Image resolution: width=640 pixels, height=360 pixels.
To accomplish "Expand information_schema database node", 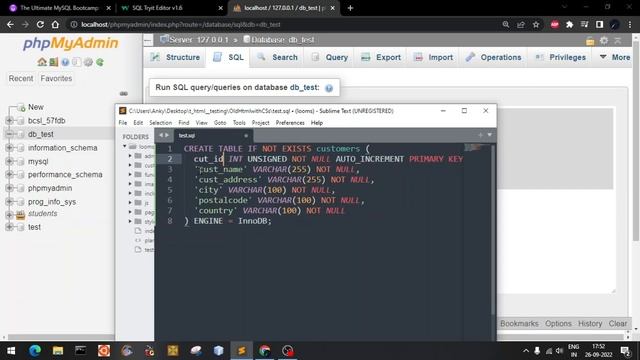I will point(9,148).
